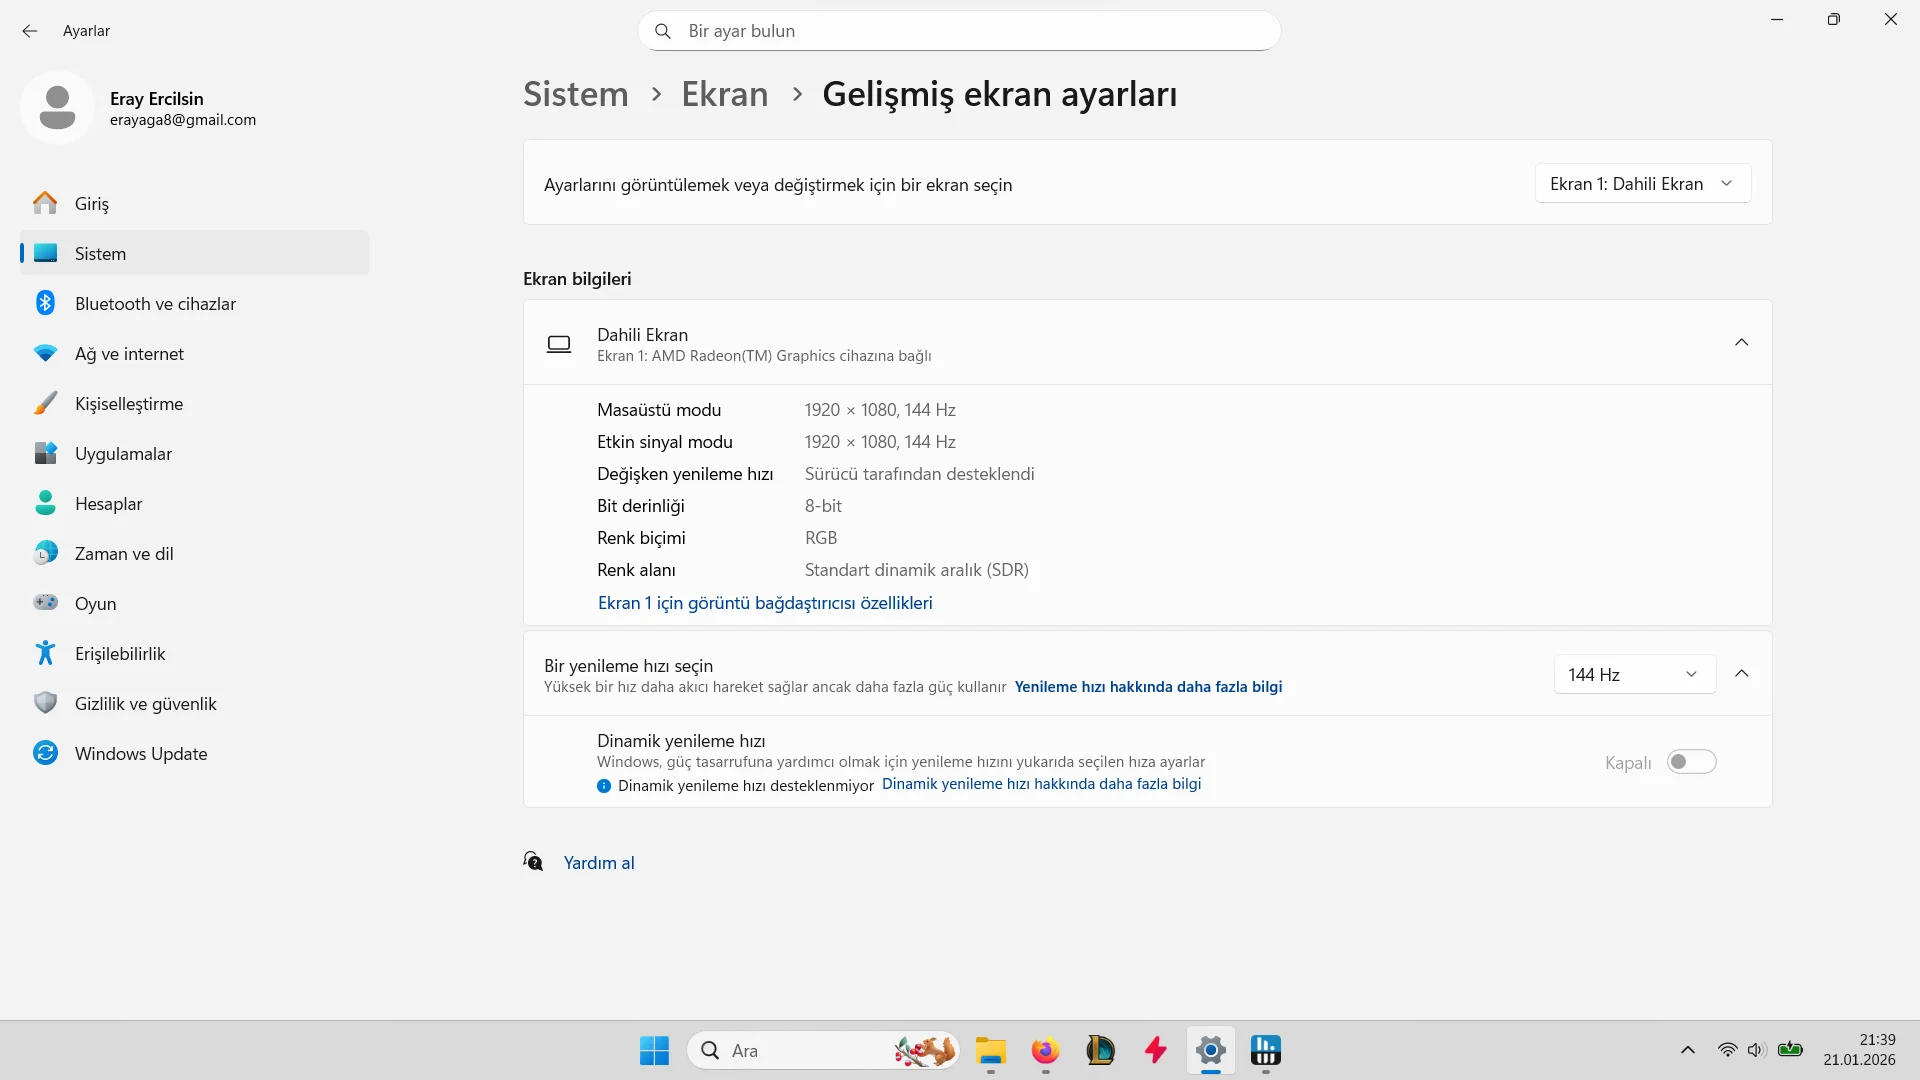Open Ağ ve internet settings
The image size is (1920, 1080).
[129, 354]
